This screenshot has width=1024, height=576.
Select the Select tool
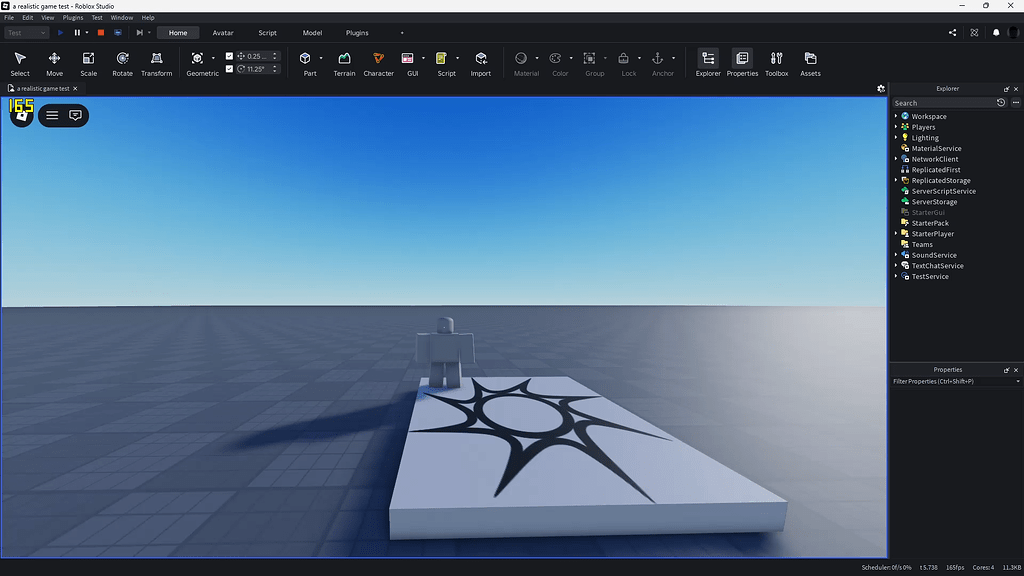point(20,64)
